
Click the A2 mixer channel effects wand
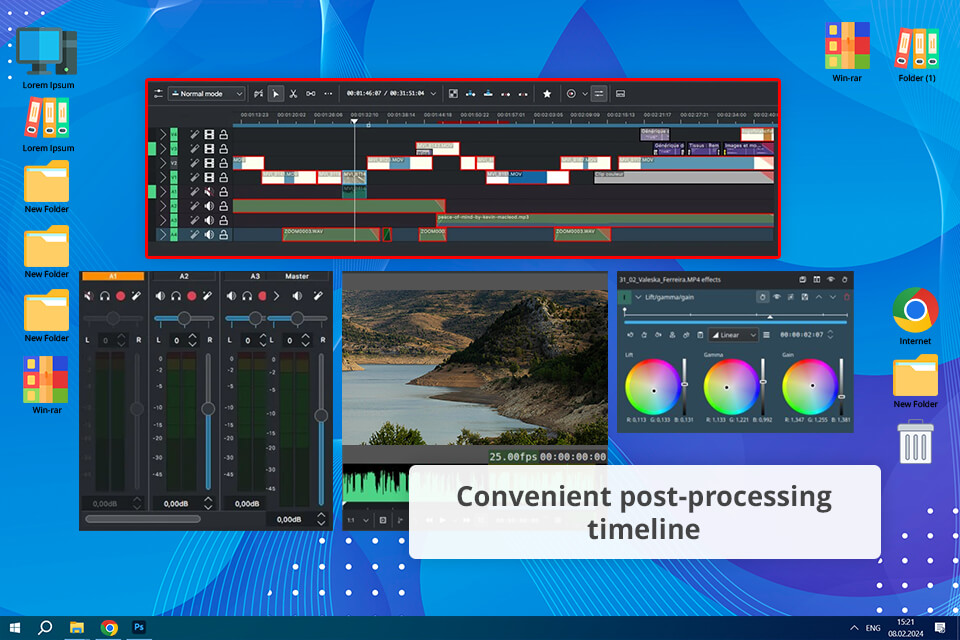pyautogui.click(x=208, y=296)
